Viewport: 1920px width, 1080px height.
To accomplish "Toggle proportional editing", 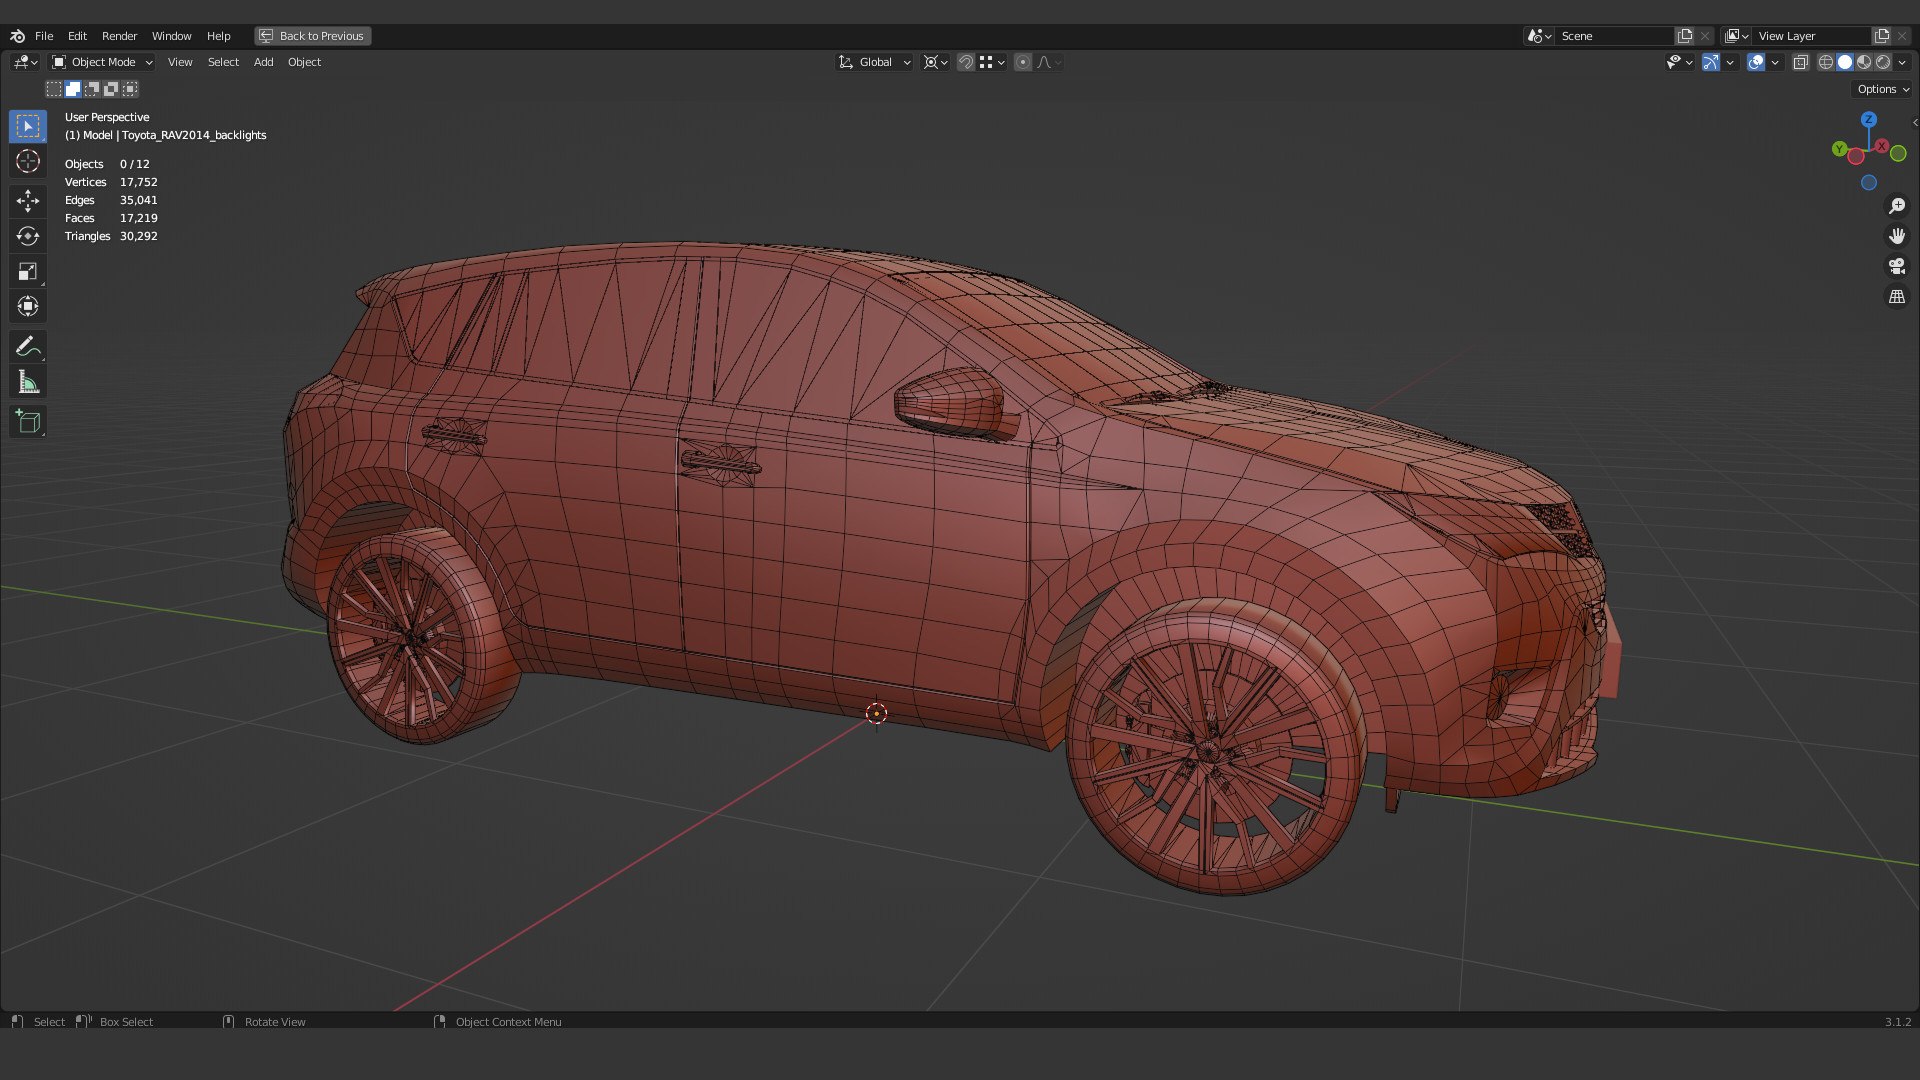I will [1023, 62].
